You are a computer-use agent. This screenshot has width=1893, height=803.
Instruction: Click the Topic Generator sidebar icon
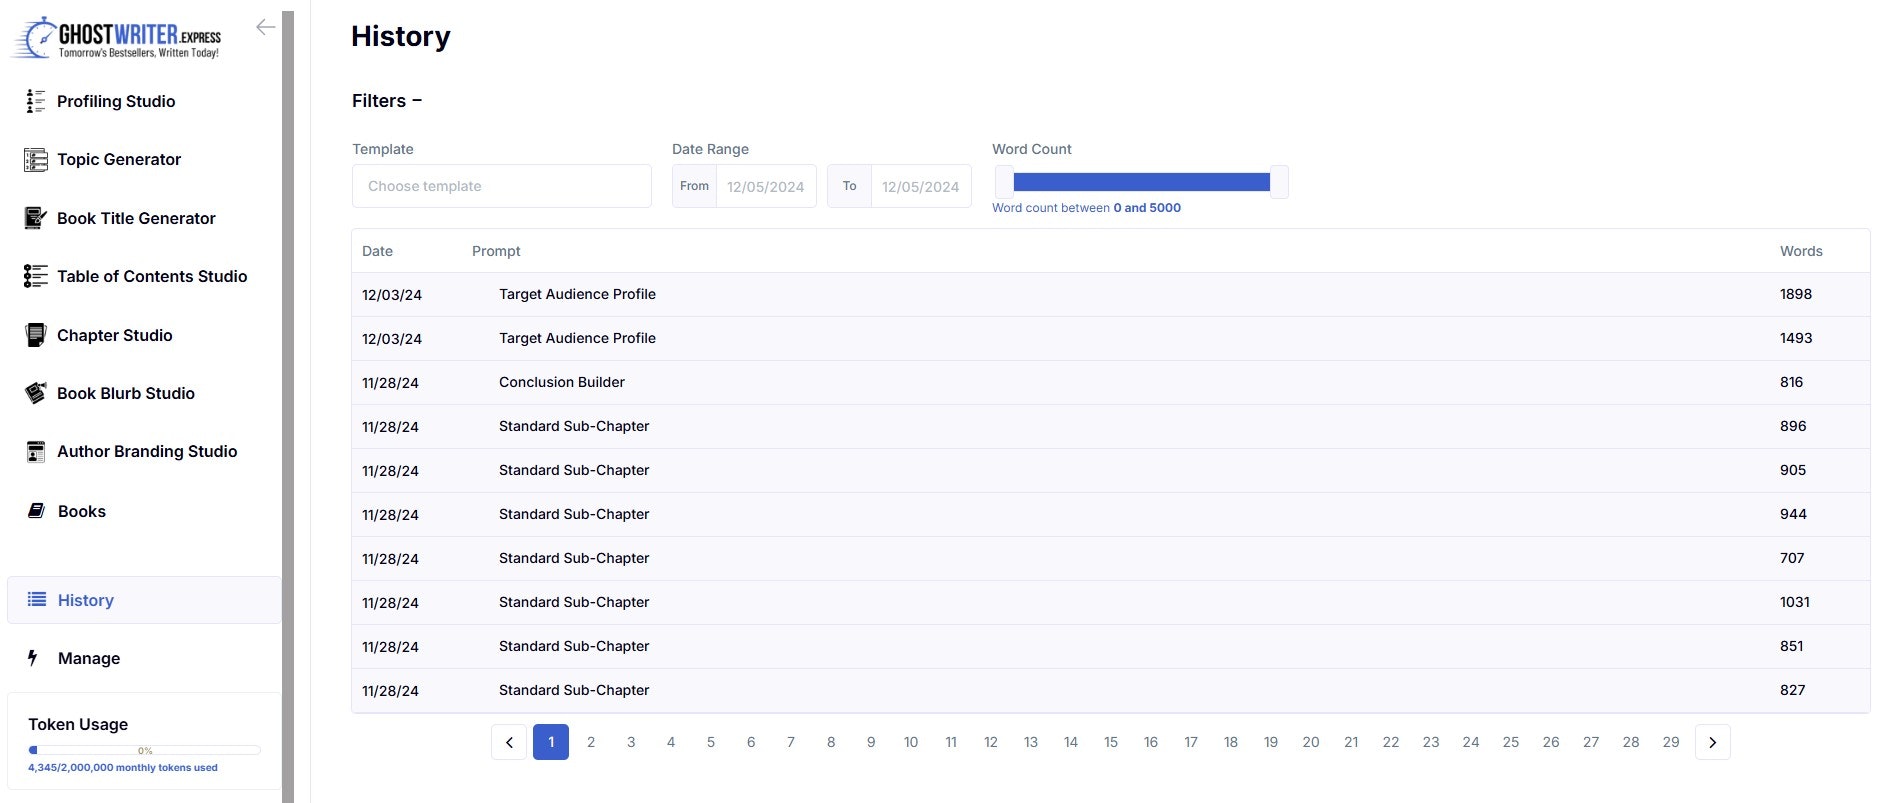pos(36,160)
